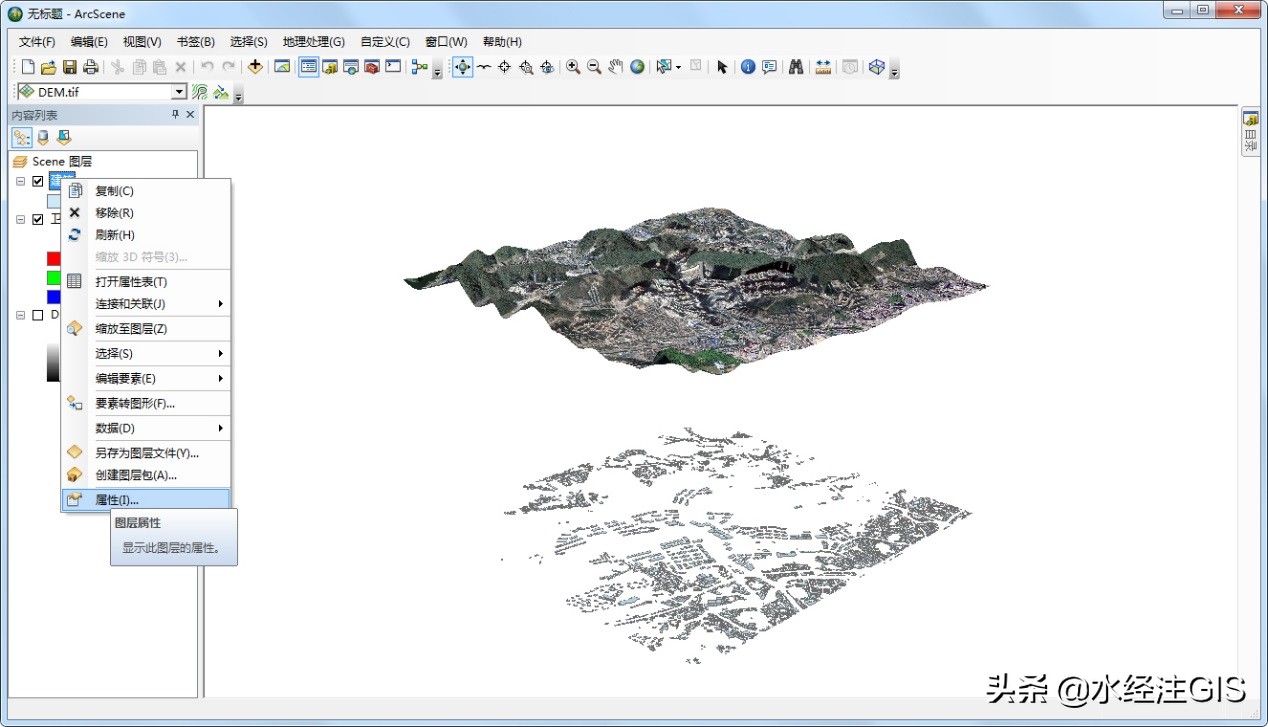Select the Pan hand tool
The image size is (1268, 727).
pyautogui.click(x=615, y=67)
